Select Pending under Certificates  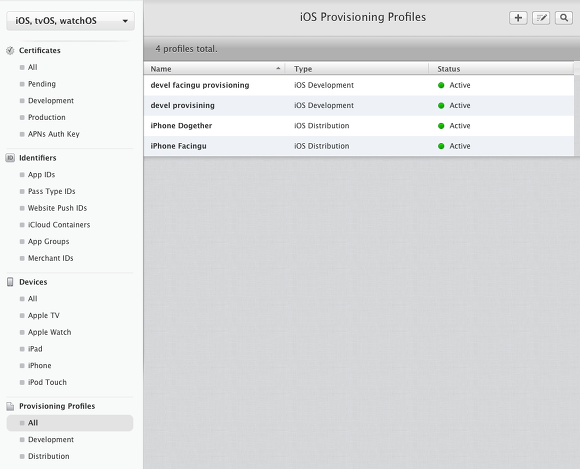tap(42, 84)
